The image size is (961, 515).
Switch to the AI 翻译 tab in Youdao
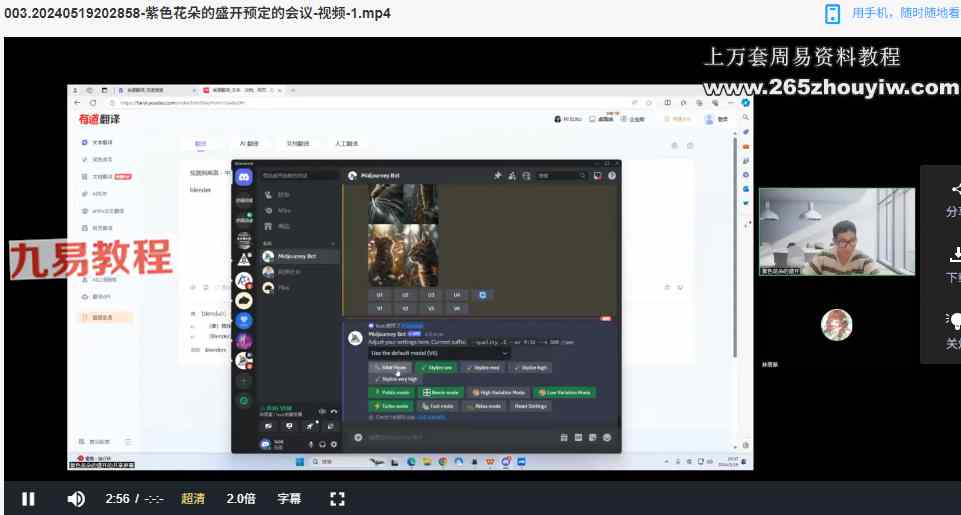(249, 144)
